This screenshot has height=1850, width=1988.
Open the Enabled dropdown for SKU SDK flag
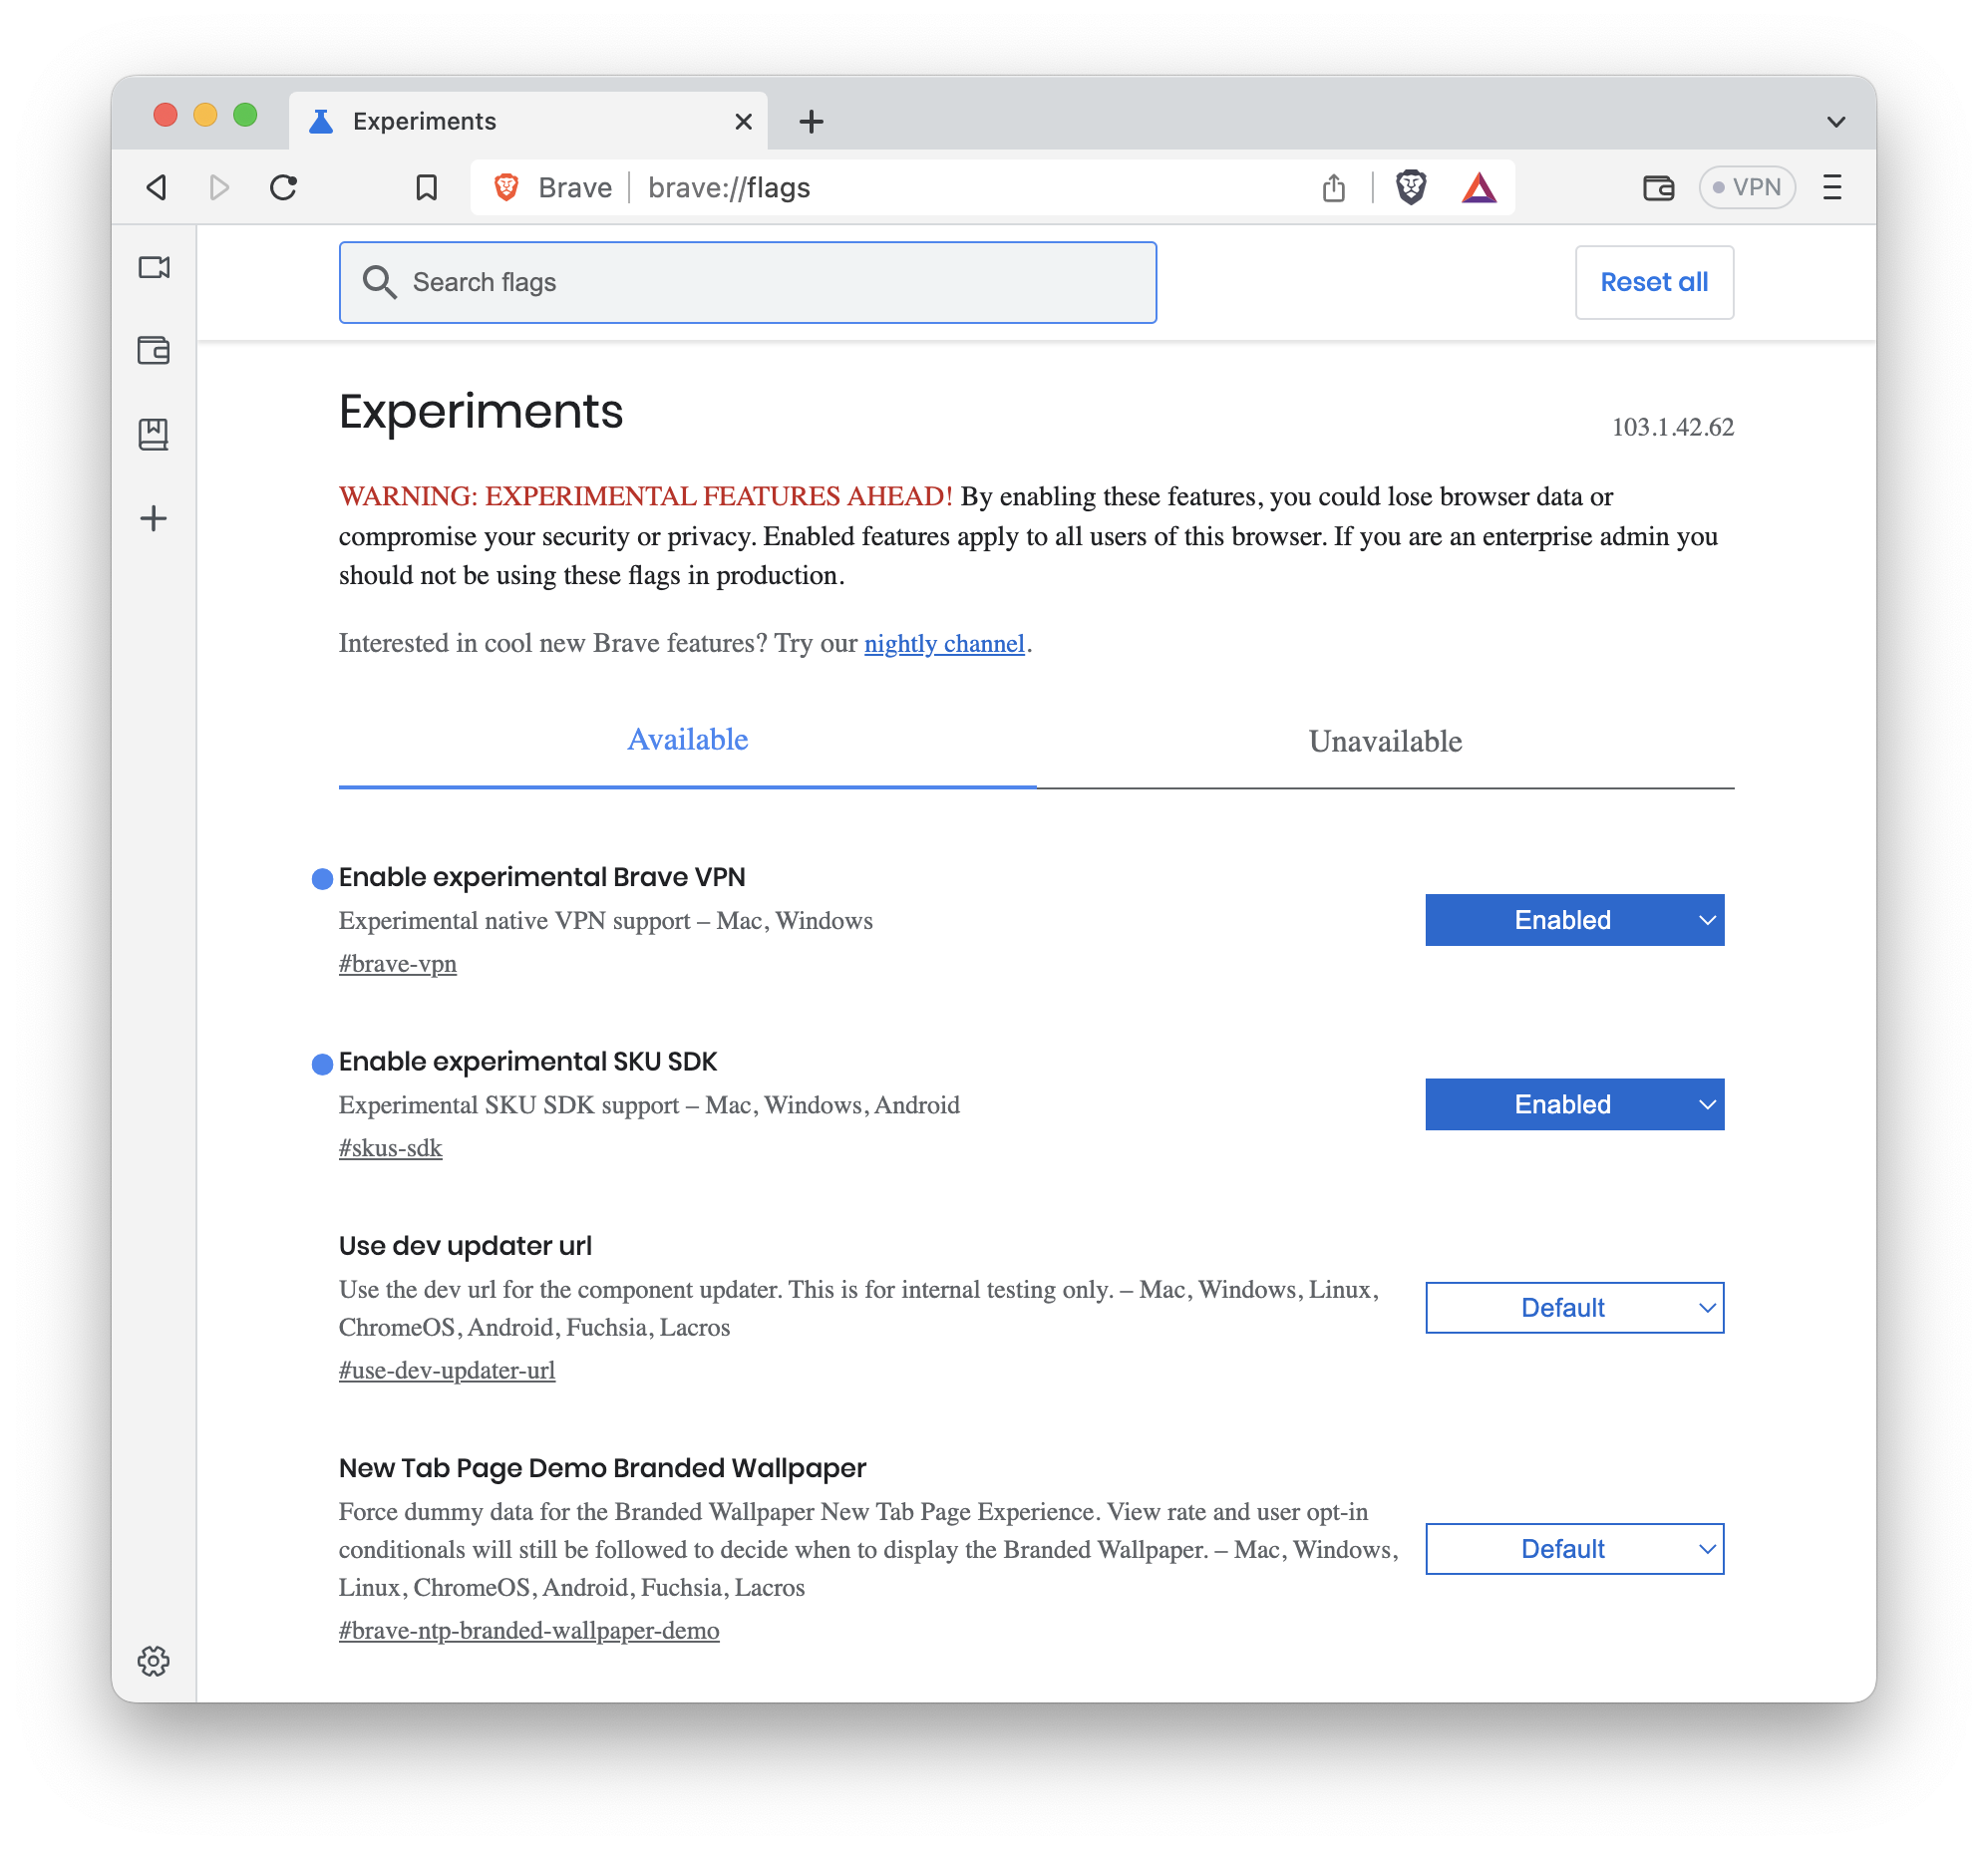[1574, 1104]
